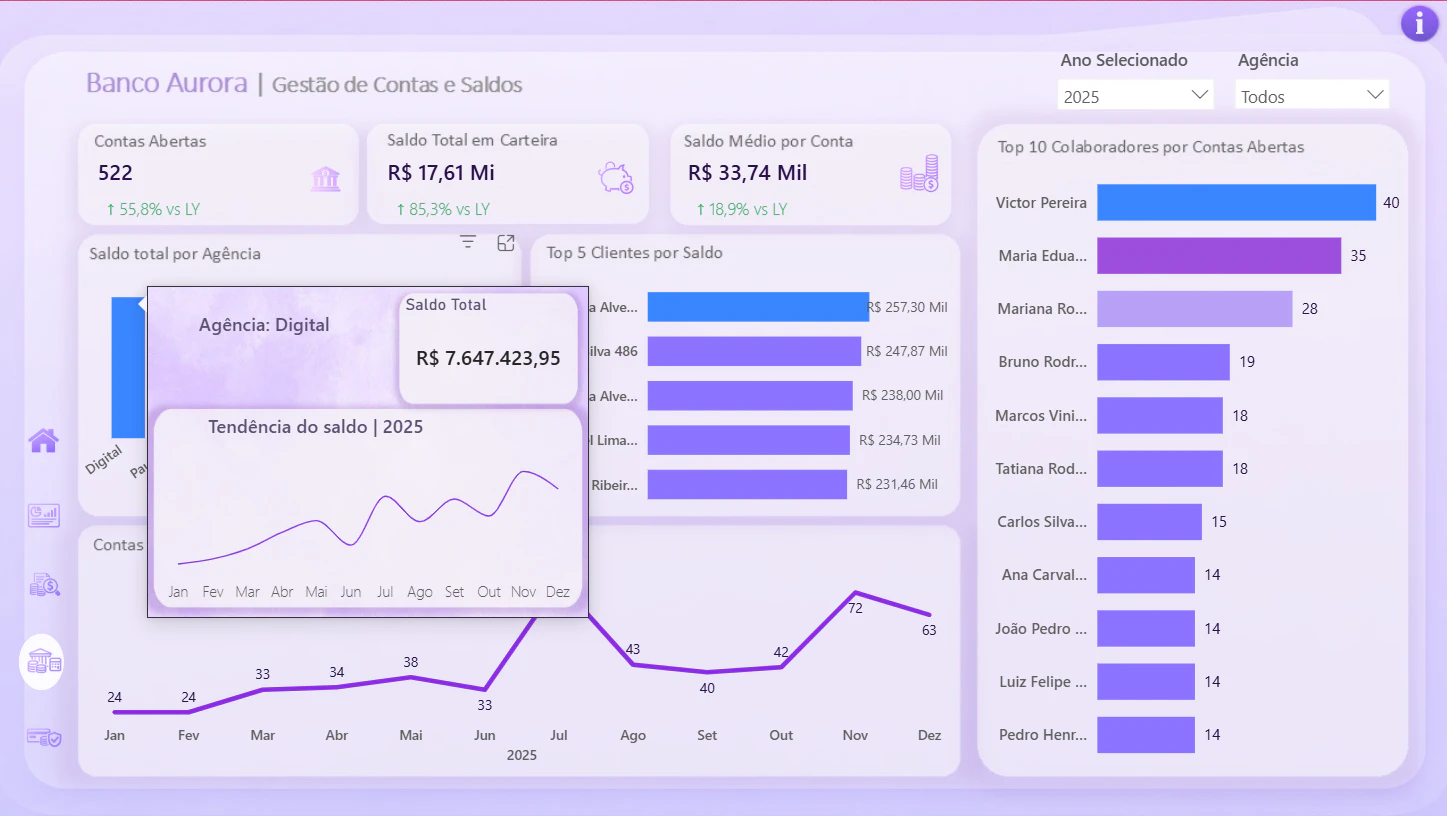
Task: Click the 40 data label for Set
Action: [707, 688]
